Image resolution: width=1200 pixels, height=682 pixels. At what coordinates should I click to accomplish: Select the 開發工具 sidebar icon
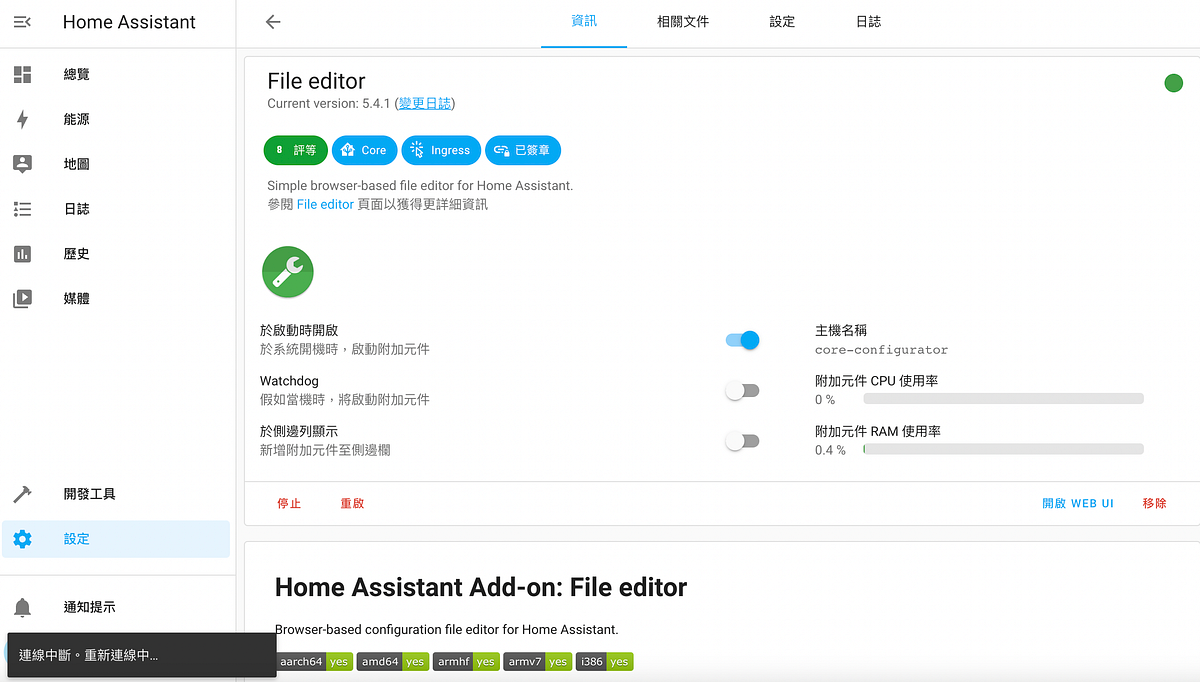(22, 493)
